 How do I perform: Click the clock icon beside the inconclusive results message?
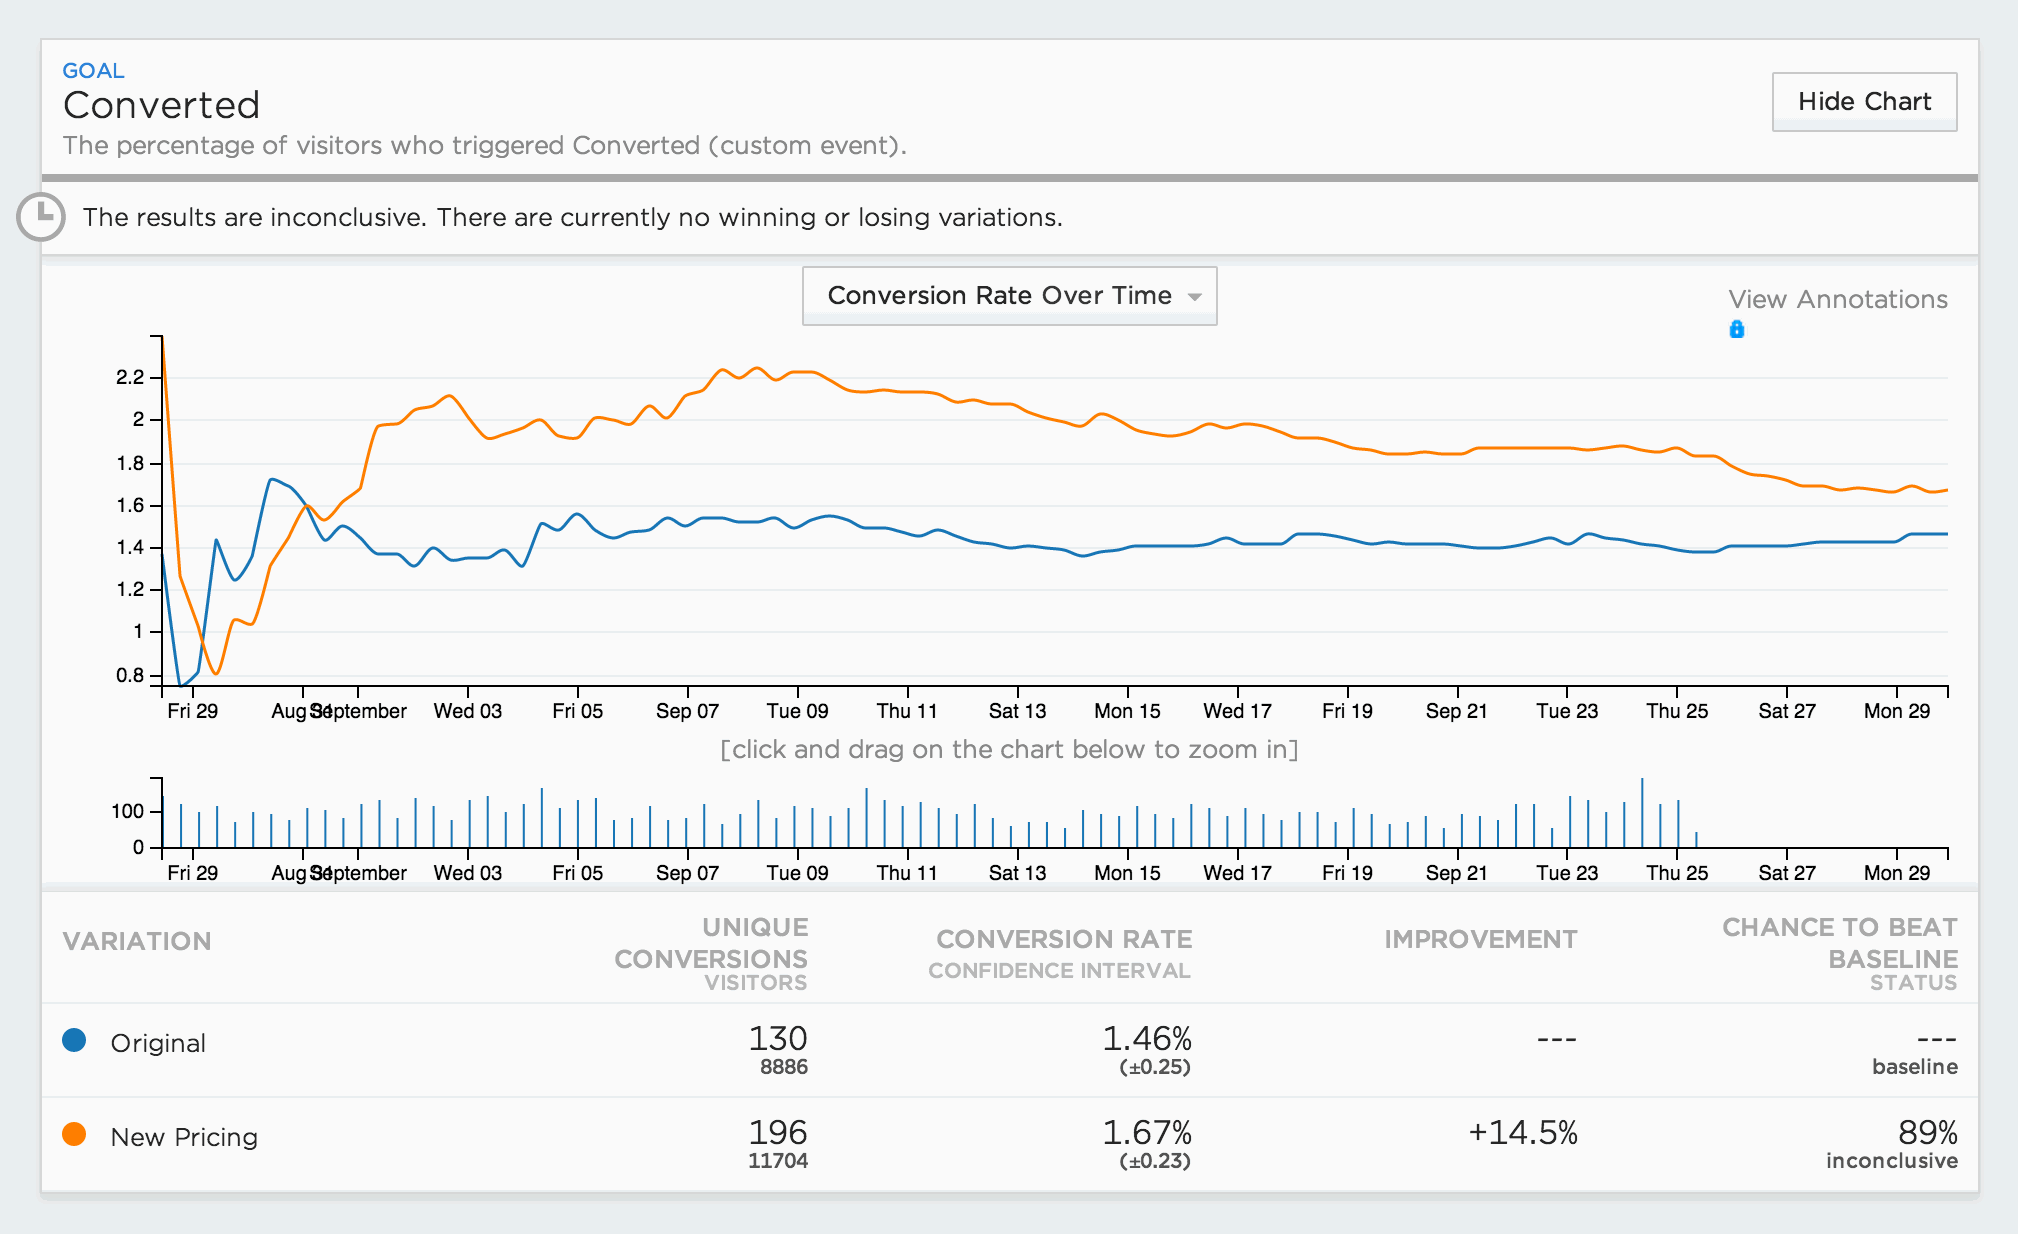pyautogui.click(x=40, y=216)
